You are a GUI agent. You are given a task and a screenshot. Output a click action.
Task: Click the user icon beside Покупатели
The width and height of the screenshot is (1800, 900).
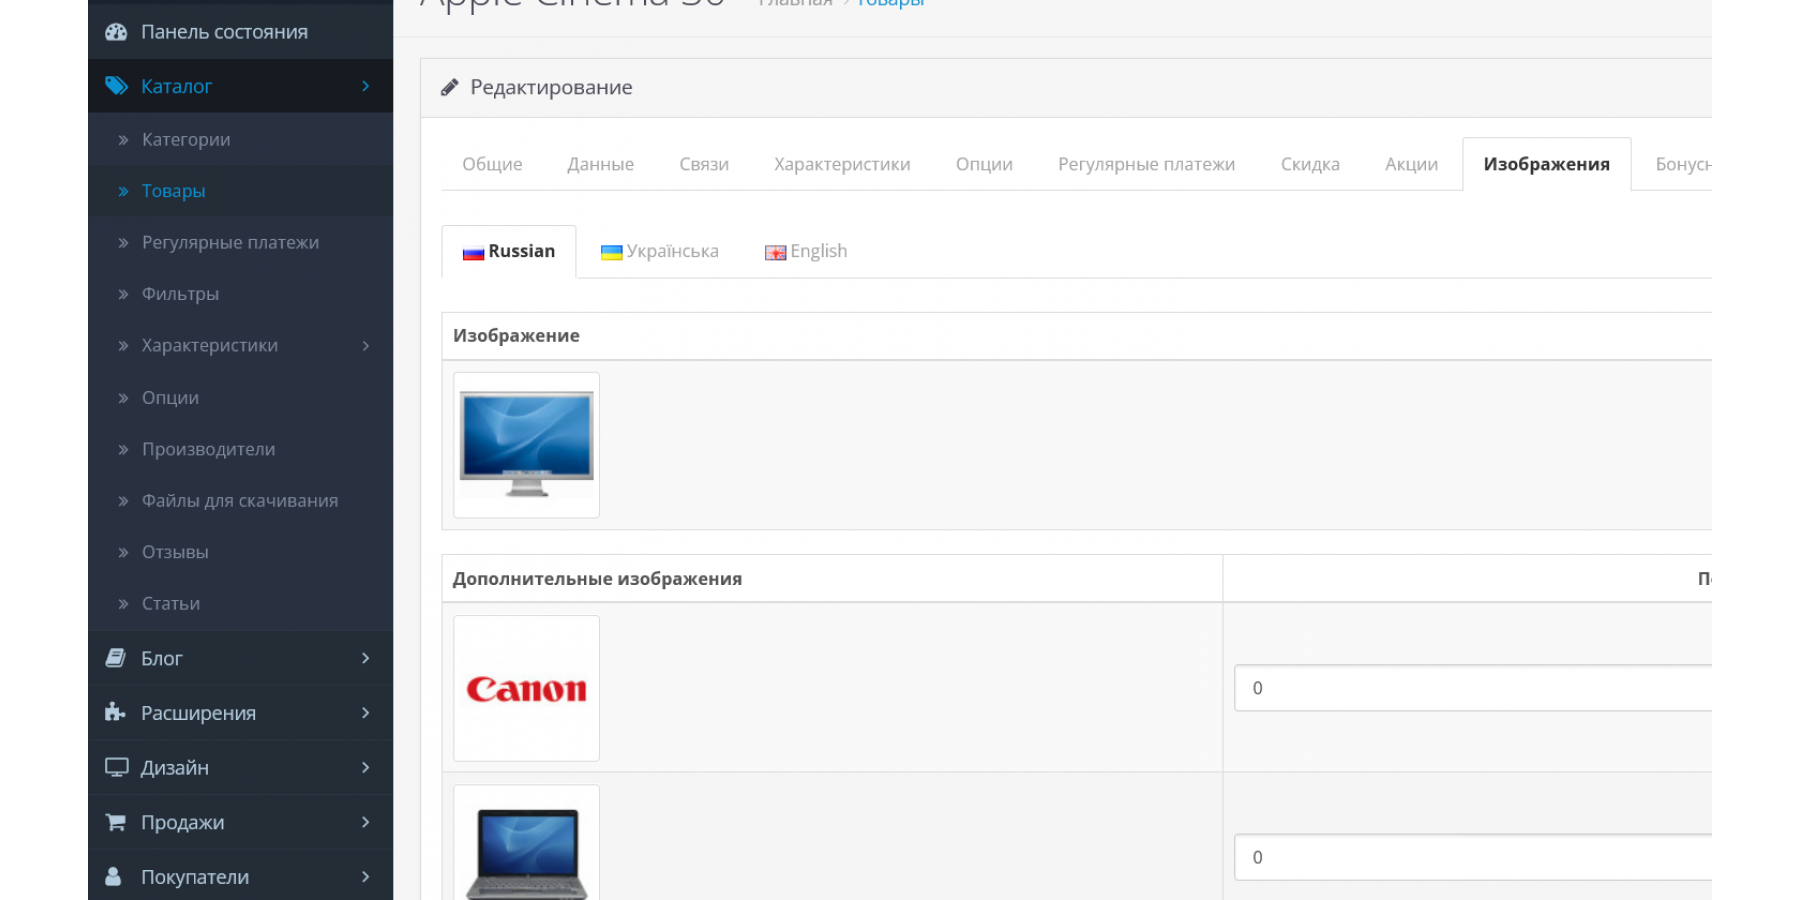pyautogui.click(x=114, y=876)
